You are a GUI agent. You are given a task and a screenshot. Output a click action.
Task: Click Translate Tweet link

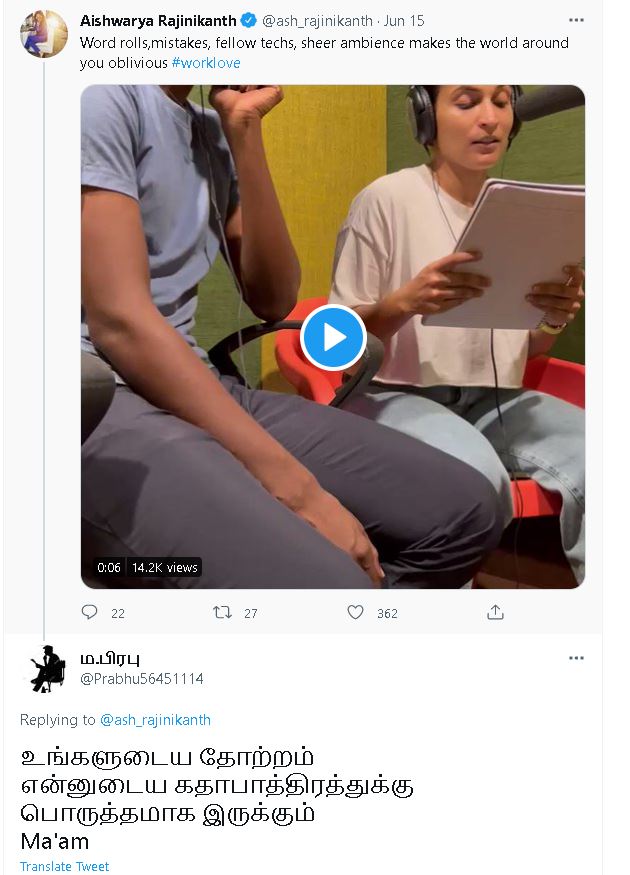click(65, 866)
